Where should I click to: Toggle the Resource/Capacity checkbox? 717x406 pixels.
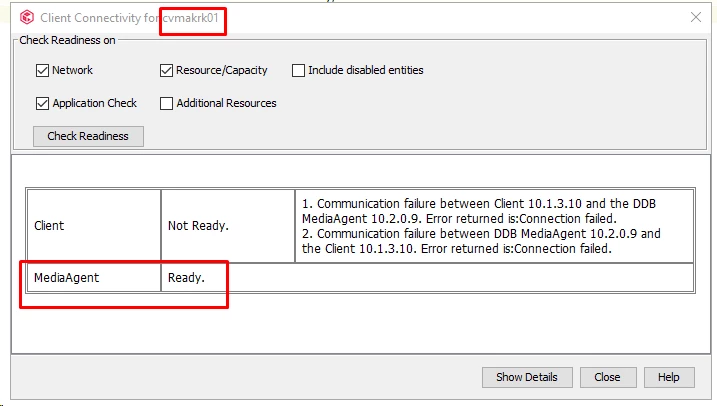(167, 70)
